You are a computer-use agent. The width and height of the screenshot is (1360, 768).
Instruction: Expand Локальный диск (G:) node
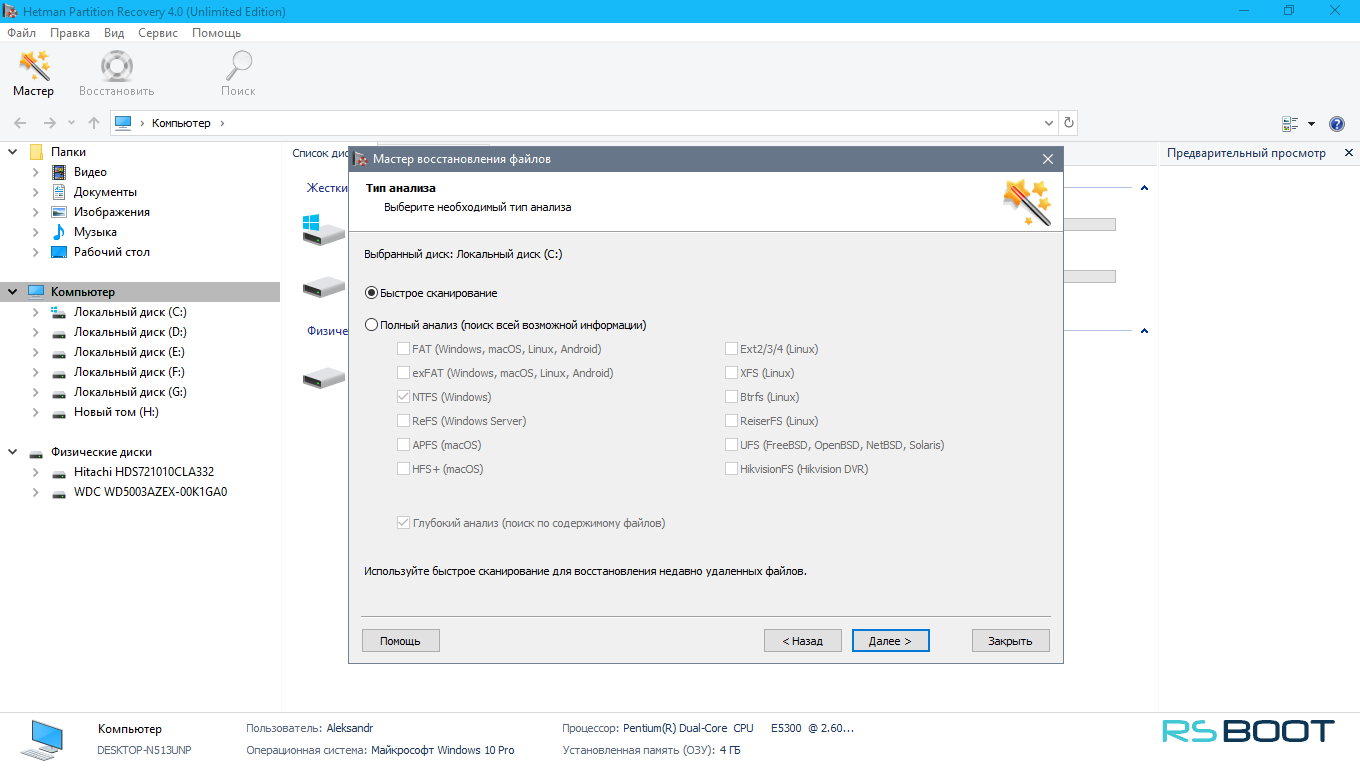[36, 392]
